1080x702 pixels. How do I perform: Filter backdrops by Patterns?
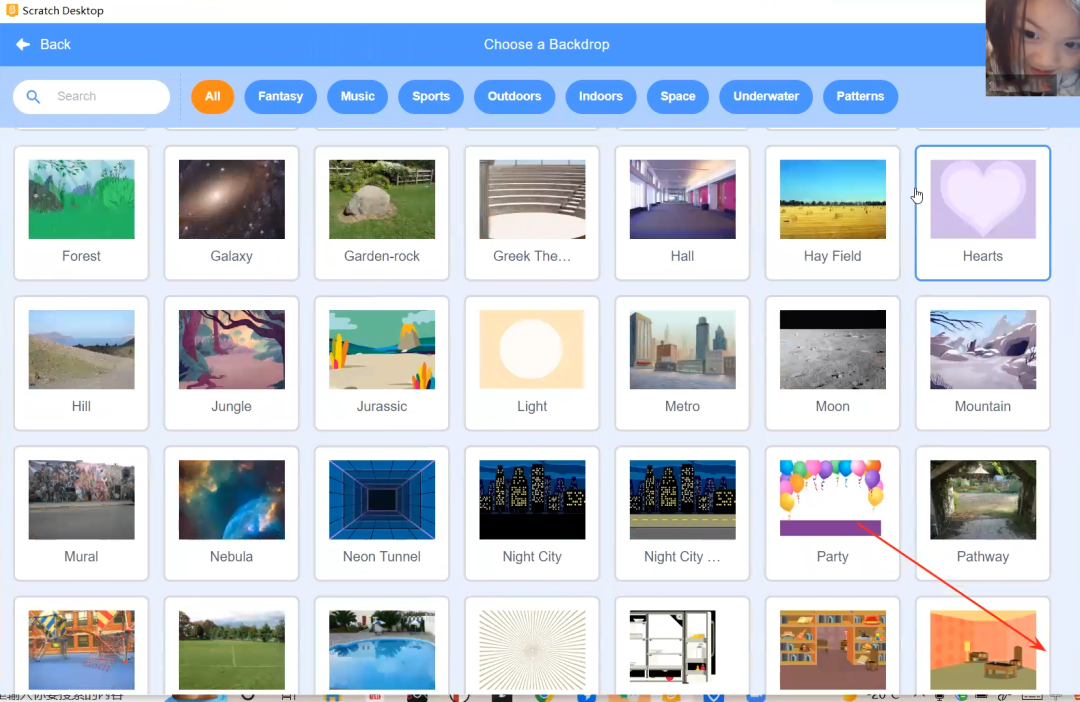[860, 96]
